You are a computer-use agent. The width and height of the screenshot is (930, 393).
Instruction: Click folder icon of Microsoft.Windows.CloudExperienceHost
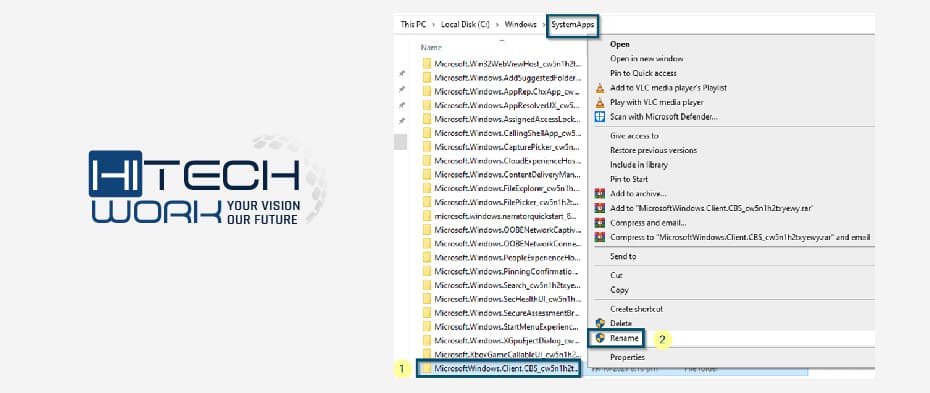pyautogui.click(x=426, y=161)
